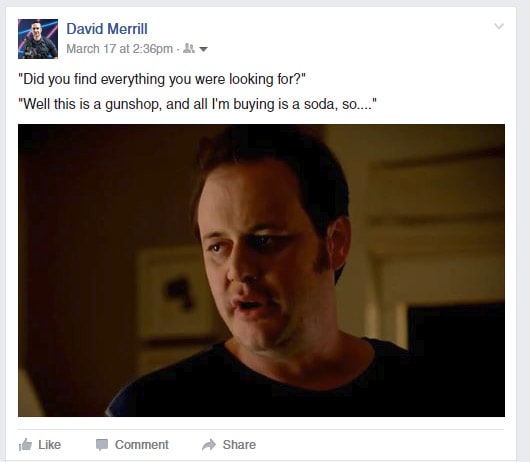The height and width of the screenshot is (462, 530).
Task: Click the framed picture in photo background
Action: (x=176, y=293)
